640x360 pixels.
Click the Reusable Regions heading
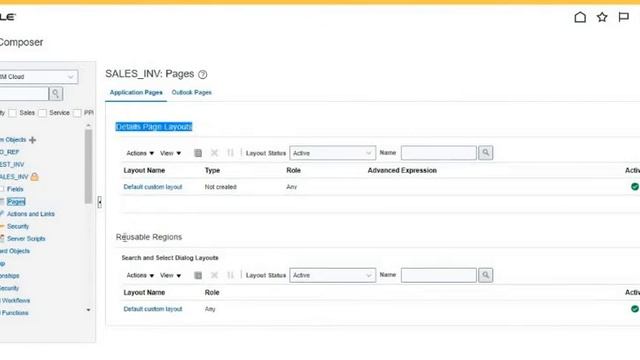tap(149, 237)
